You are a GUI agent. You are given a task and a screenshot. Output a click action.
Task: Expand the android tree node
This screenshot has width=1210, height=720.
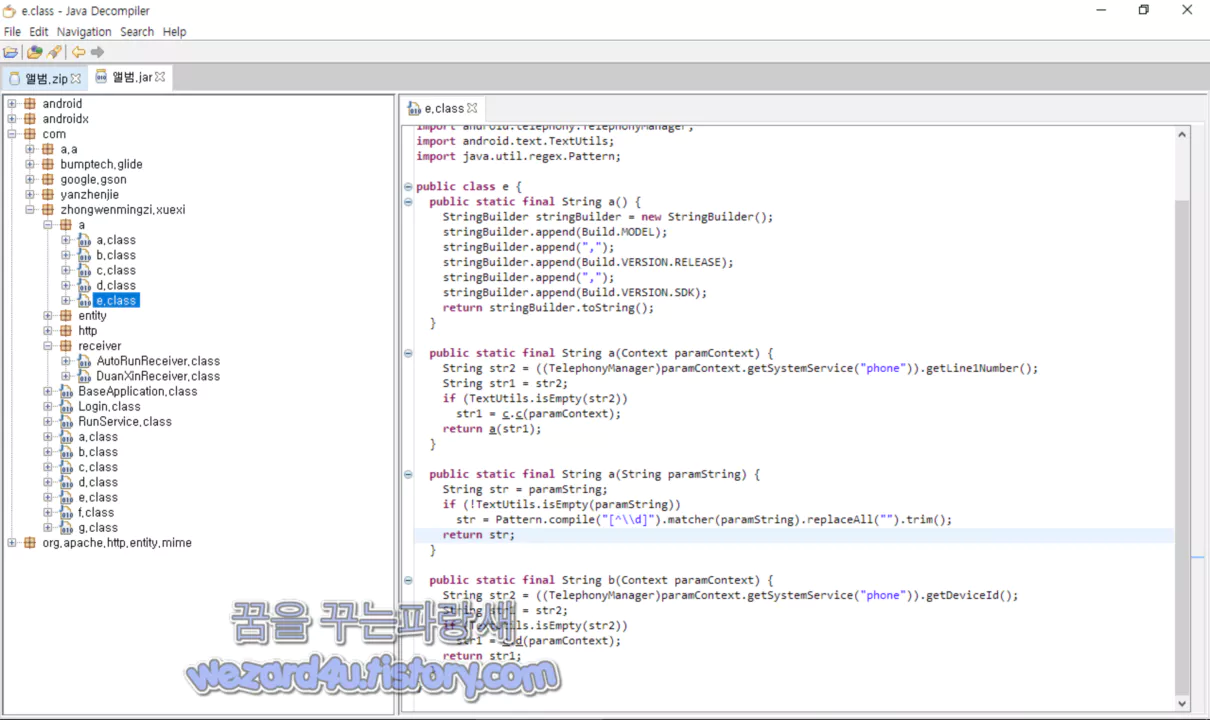(12, 104)
